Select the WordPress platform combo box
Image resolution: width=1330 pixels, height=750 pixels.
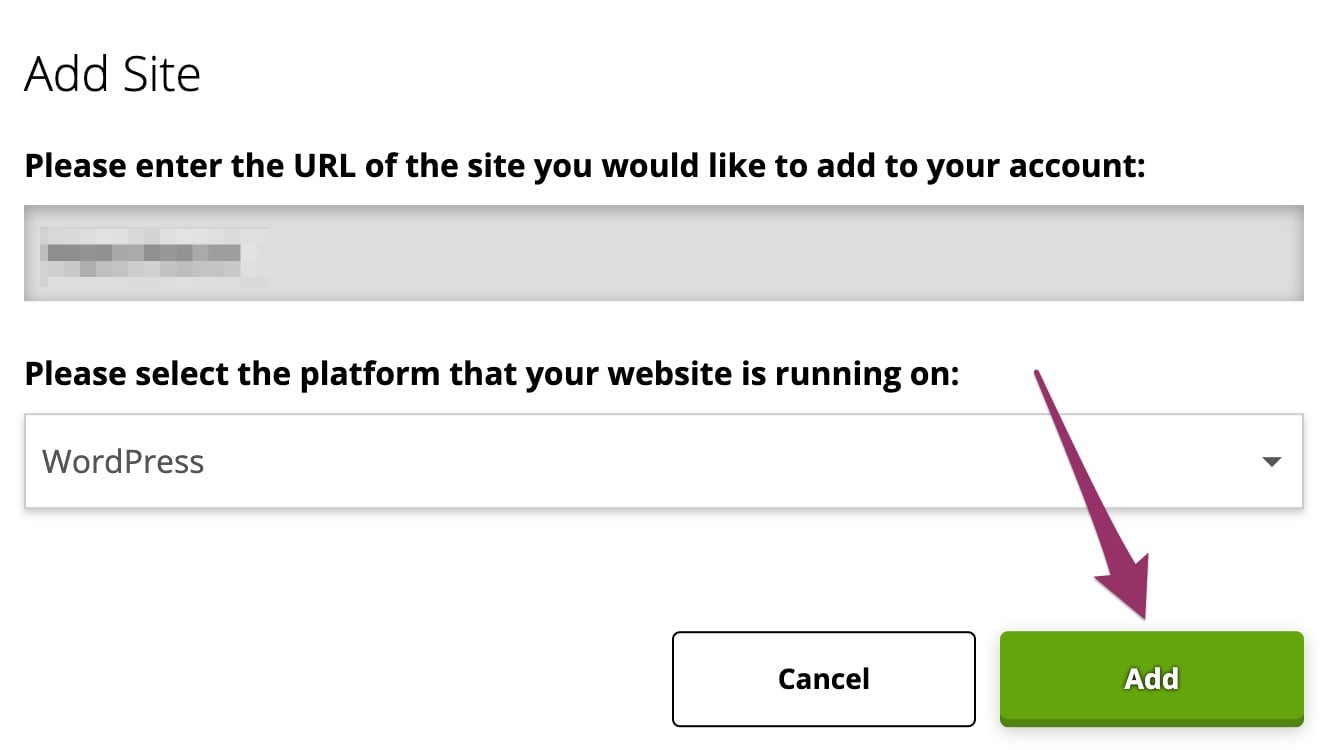pos(663,462)
